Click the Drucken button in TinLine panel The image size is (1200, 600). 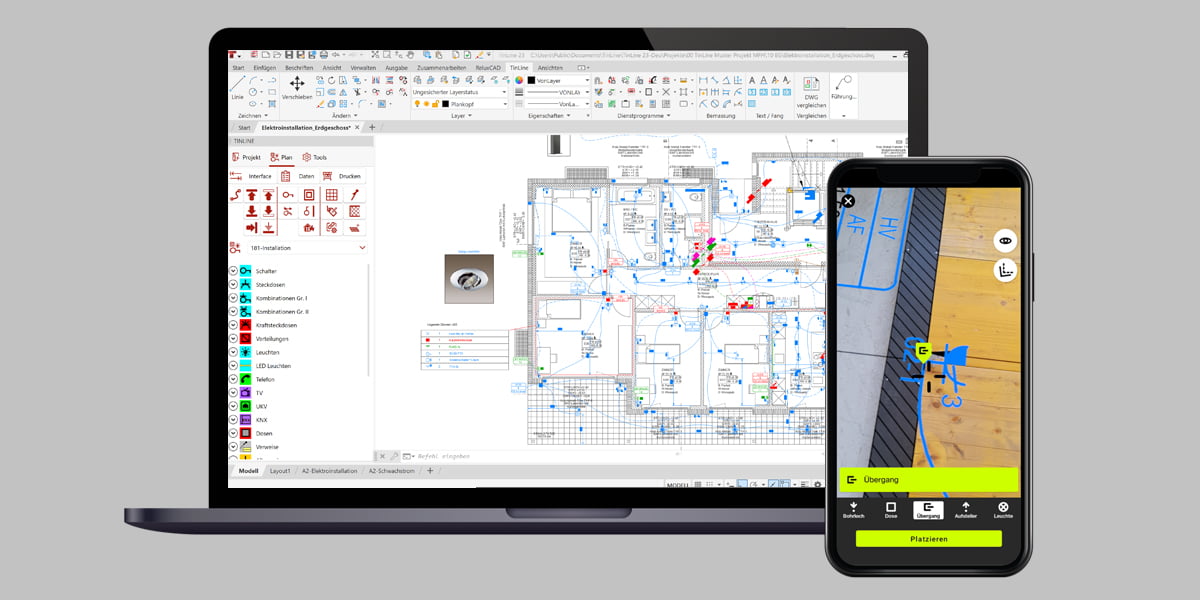tap(349, 176)
